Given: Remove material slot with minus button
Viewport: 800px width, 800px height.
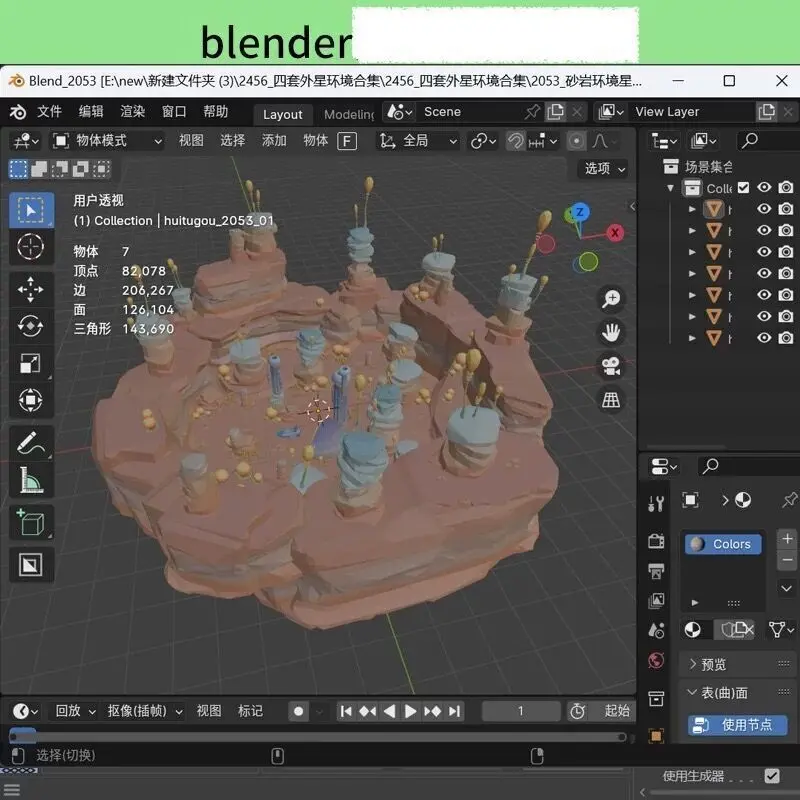Looking at the screenshot, I should point(787,560).
